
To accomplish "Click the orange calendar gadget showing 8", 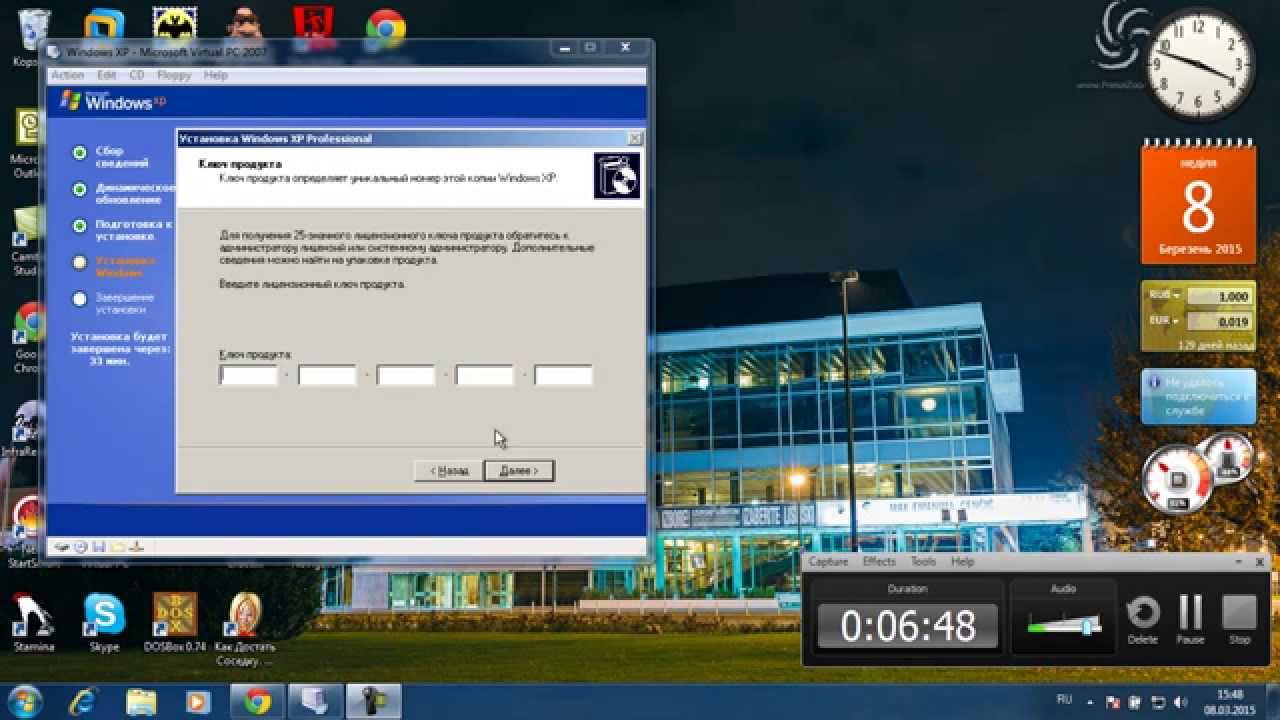I will (x=1198, y=203).
